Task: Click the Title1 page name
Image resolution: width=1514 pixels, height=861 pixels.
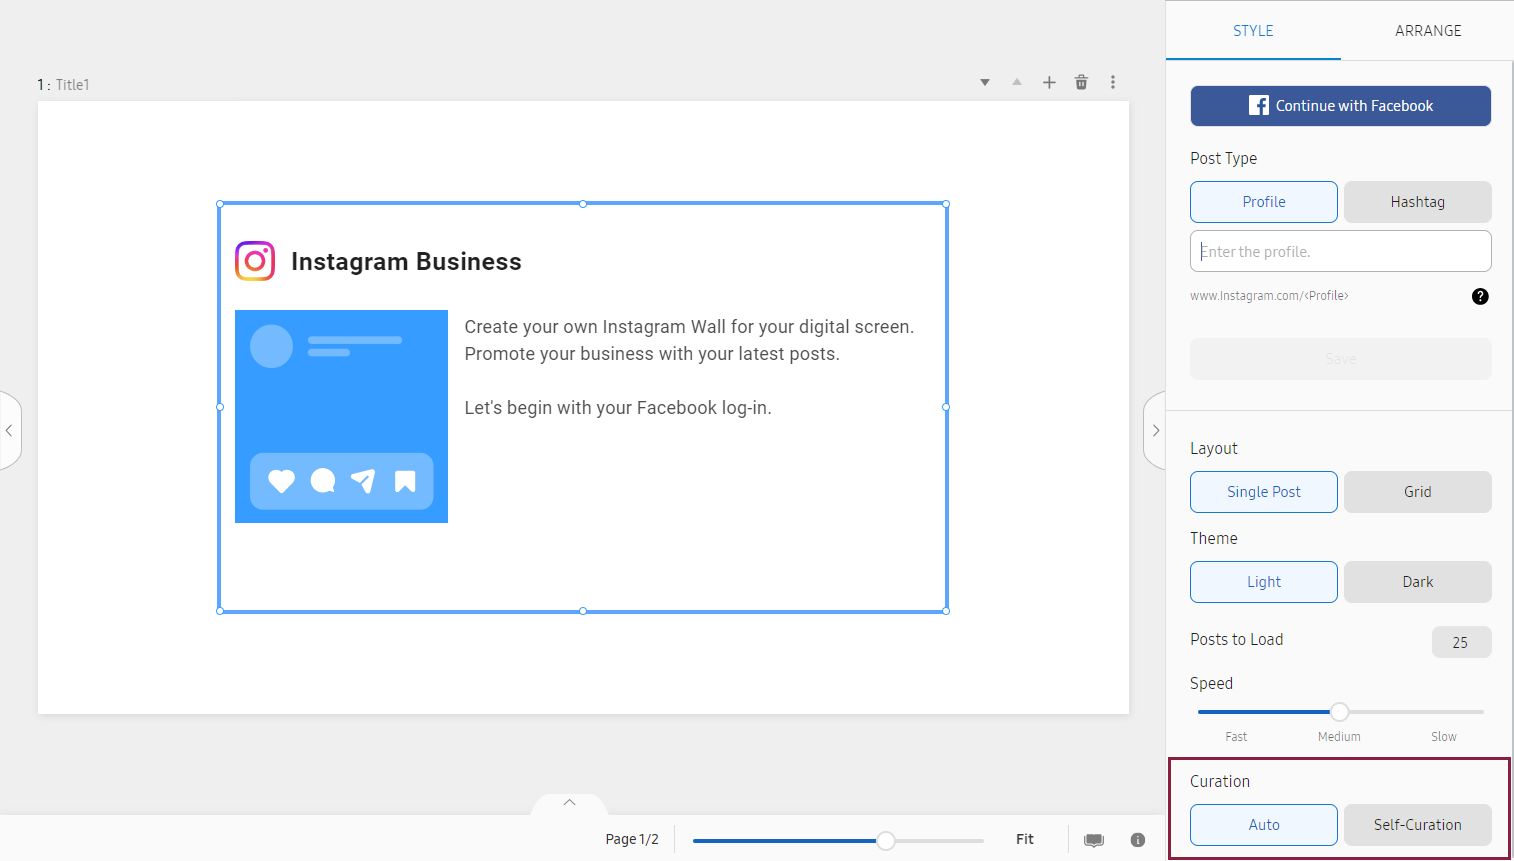Action: point(73,85)
